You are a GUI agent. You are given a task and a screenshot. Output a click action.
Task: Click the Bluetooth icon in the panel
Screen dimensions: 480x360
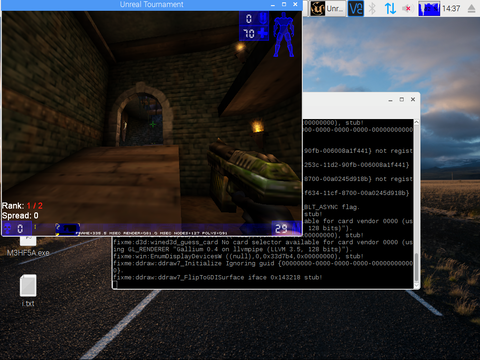372,8
